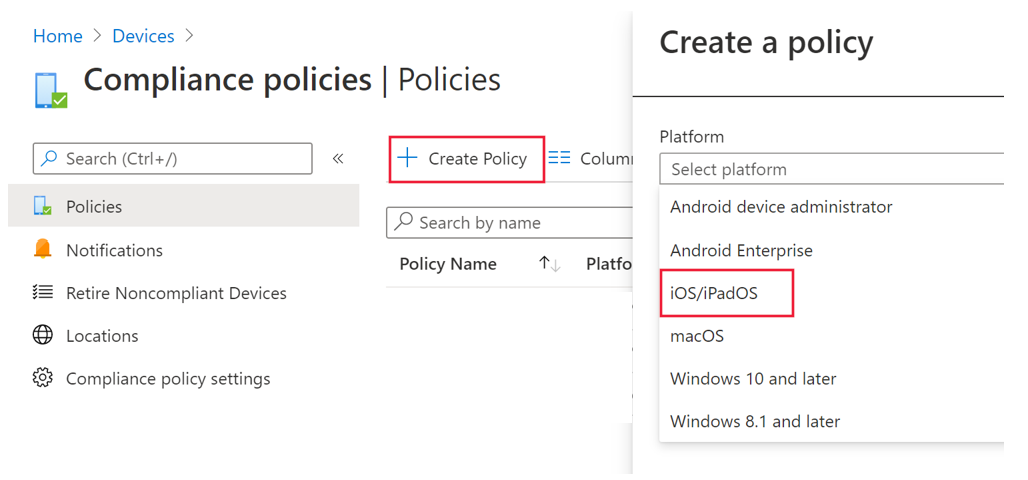Choose Android Enterprise platform option
This screenshot has width=1028, height=480.
click(741, 250)
